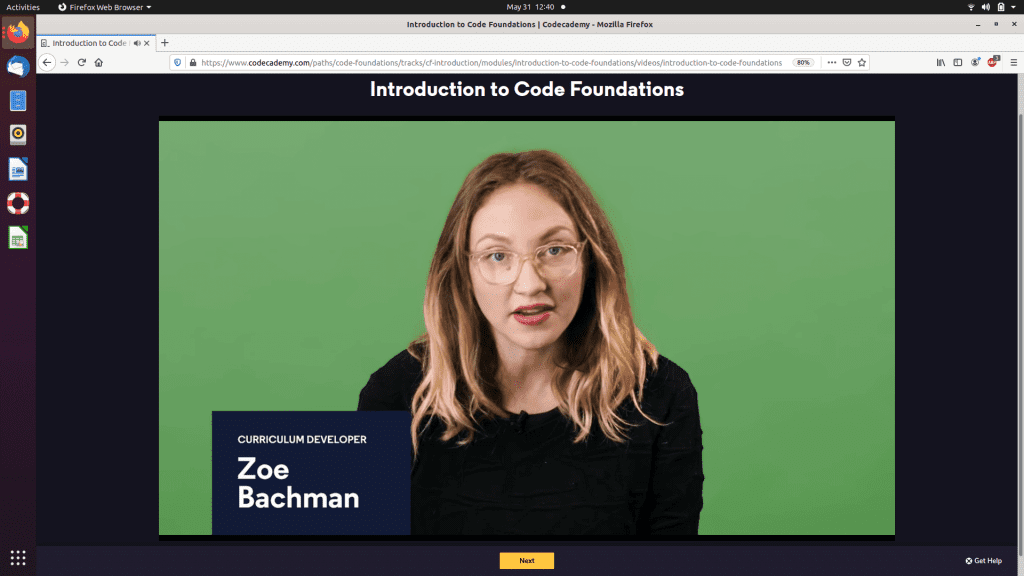Bookmark this page with the star icon
Image resolution: width=1024 pixels, height=576 pixels.
coord(862,63)
